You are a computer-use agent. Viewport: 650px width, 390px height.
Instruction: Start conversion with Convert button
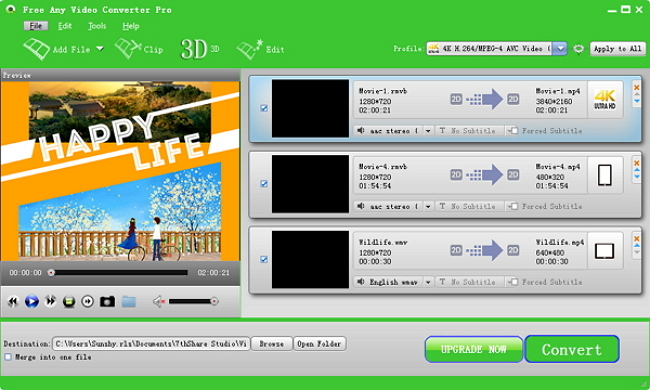click(572, 349)
